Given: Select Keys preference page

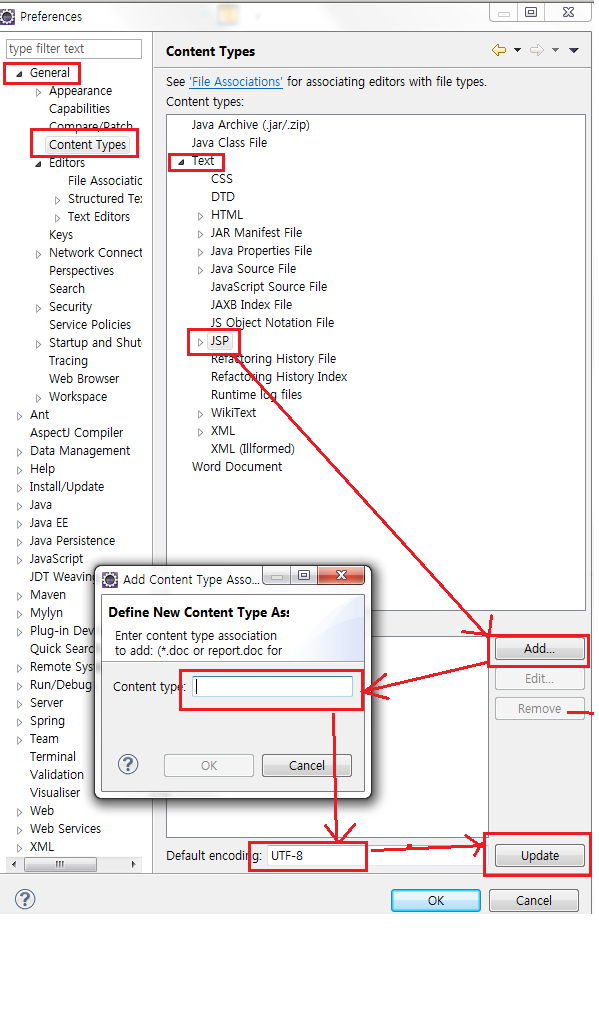Looking at the screenshot, I should 61,235.
